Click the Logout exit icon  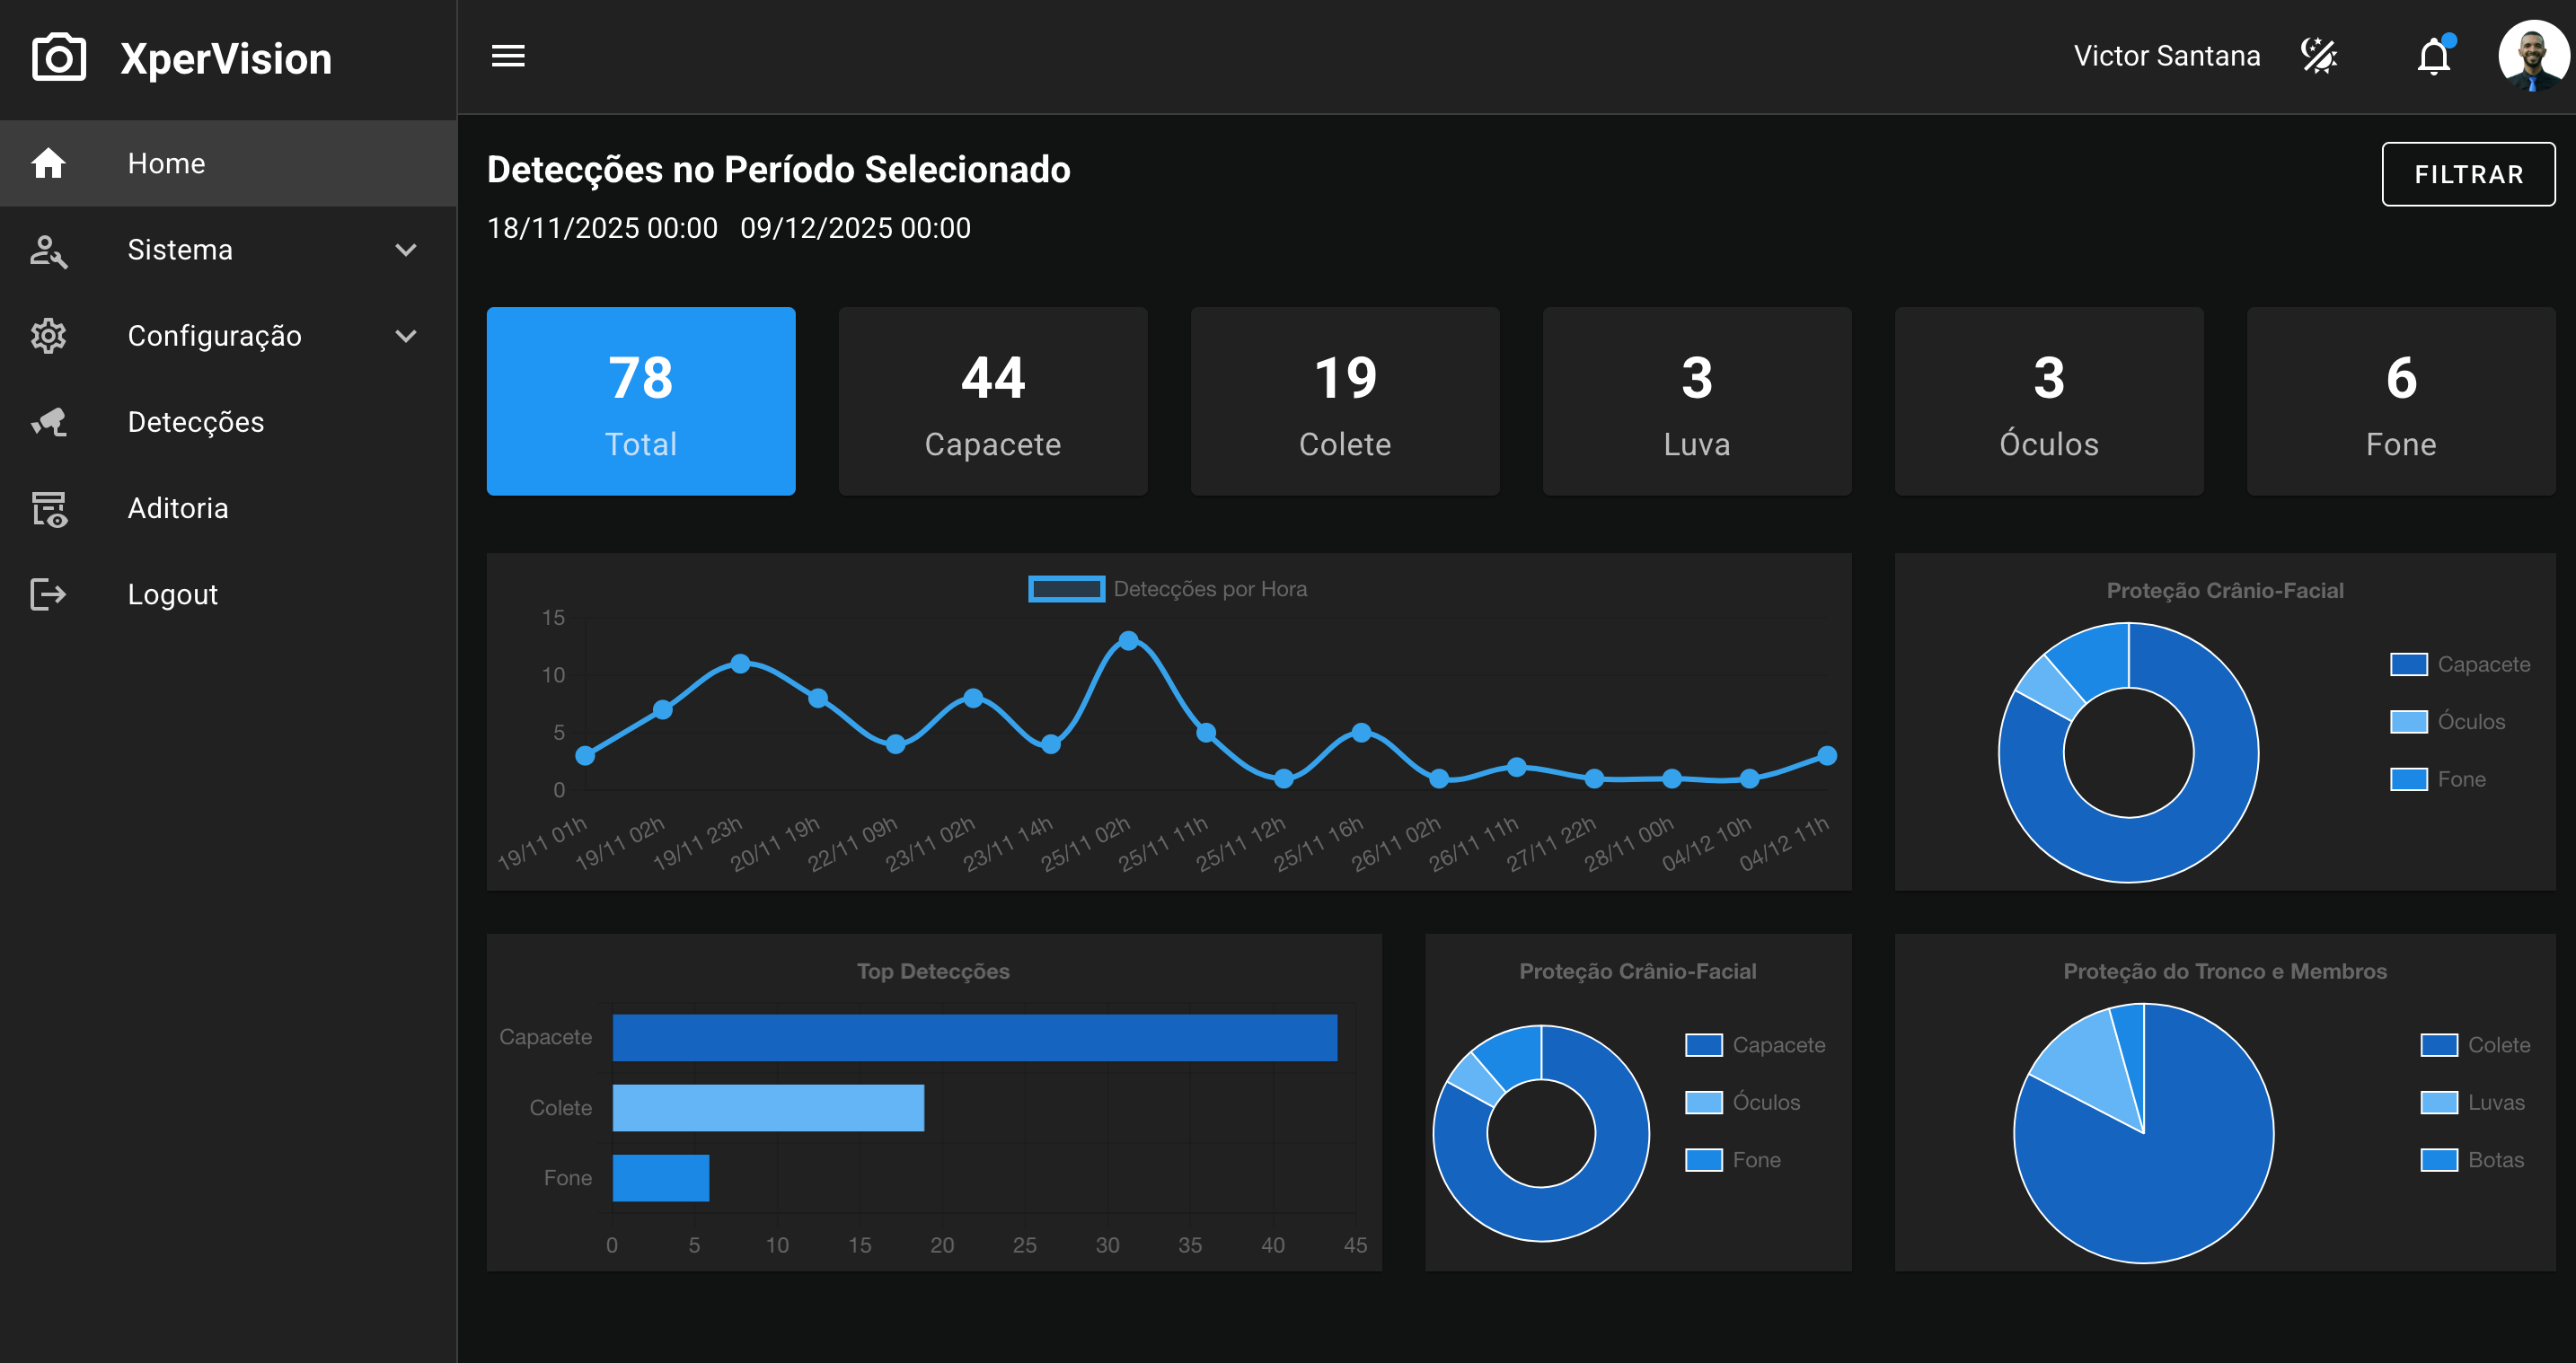48,594
